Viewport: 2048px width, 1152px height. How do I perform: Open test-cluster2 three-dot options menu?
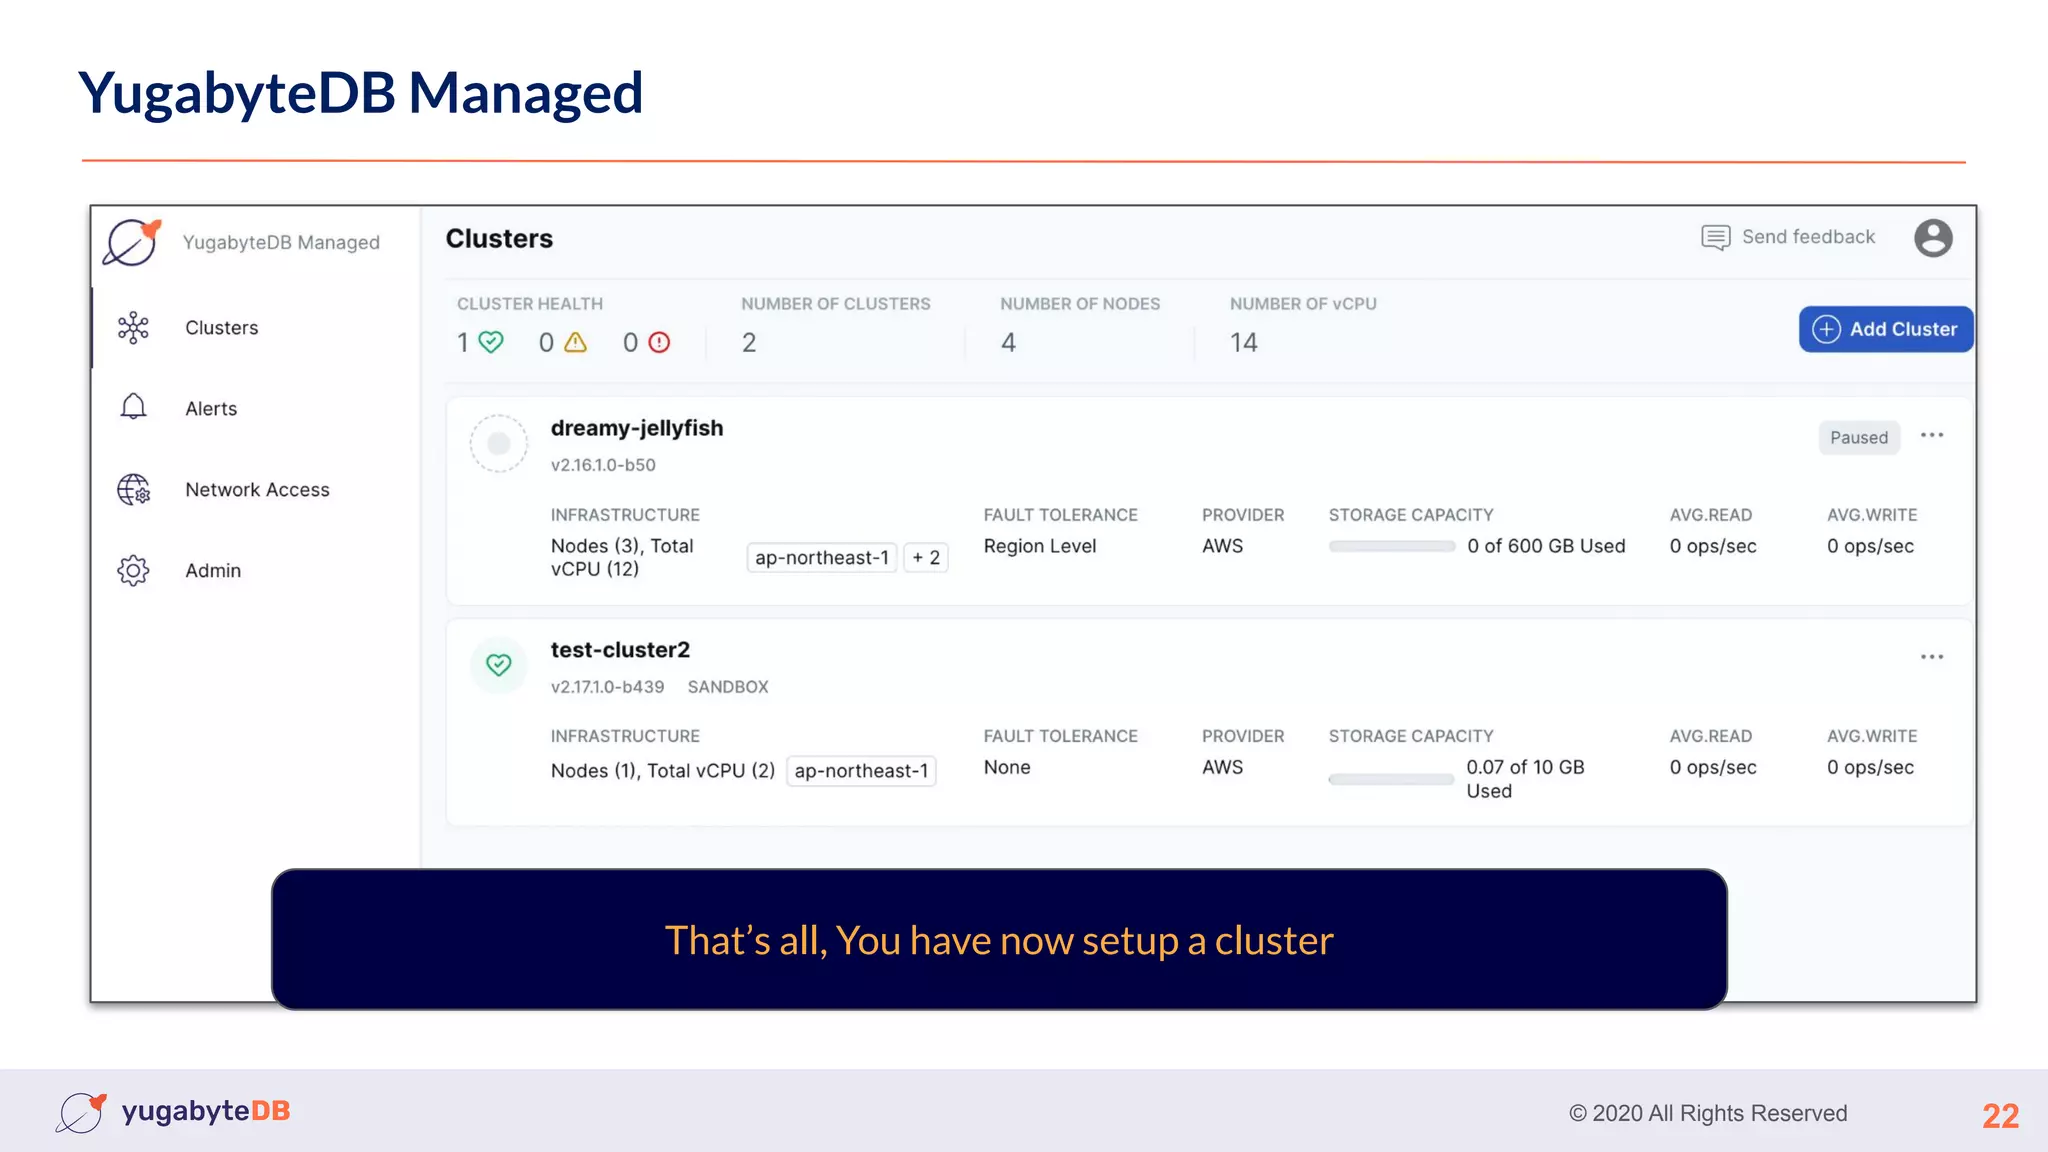(1931, 657)
